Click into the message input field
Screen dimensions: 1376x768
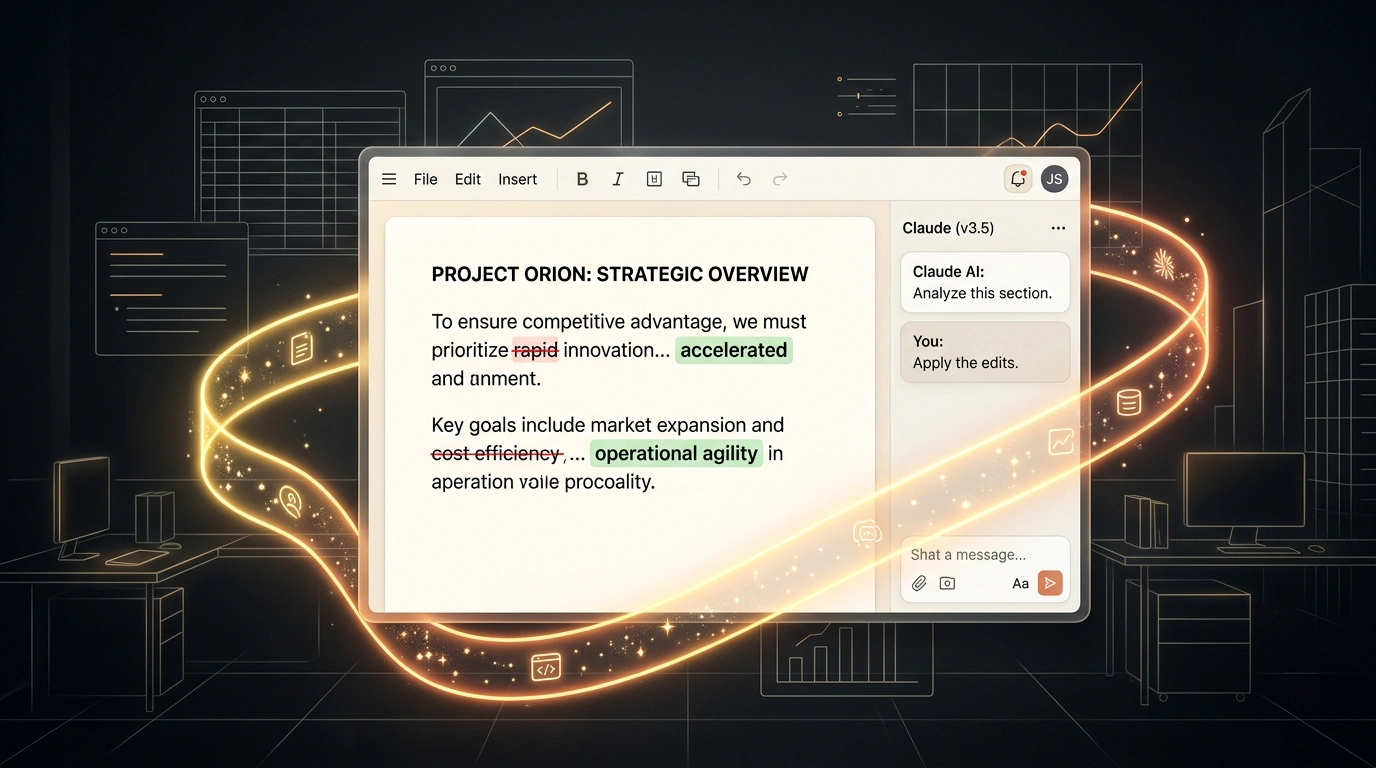(985, 555)
